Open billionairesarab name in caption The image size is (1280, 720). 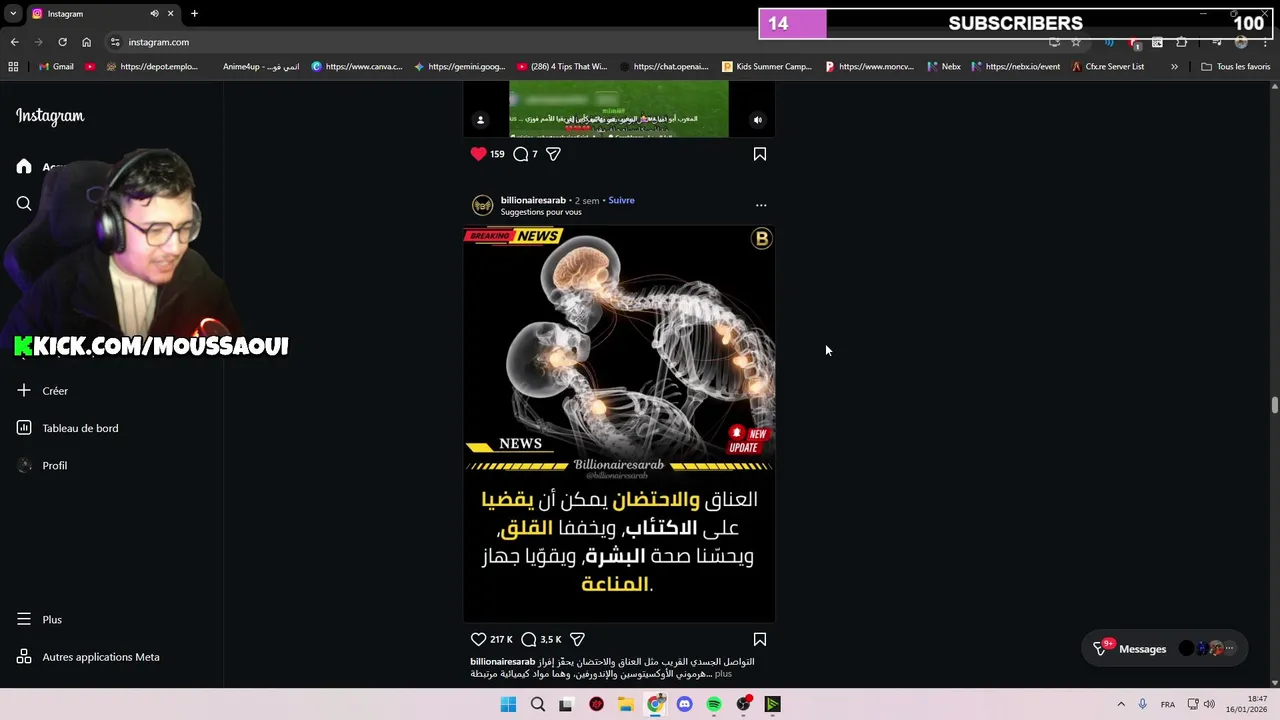point(502,662)
